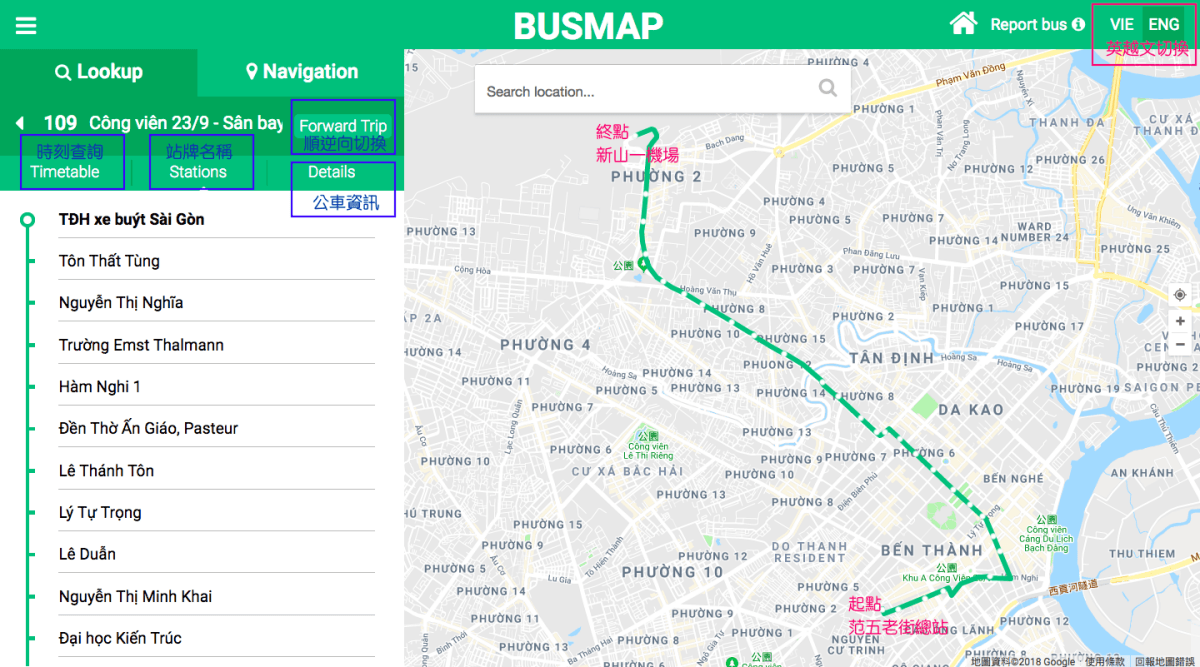Select station Trường Emst Thalmann
Viewport: 1200px width, 667px height.
217,345
